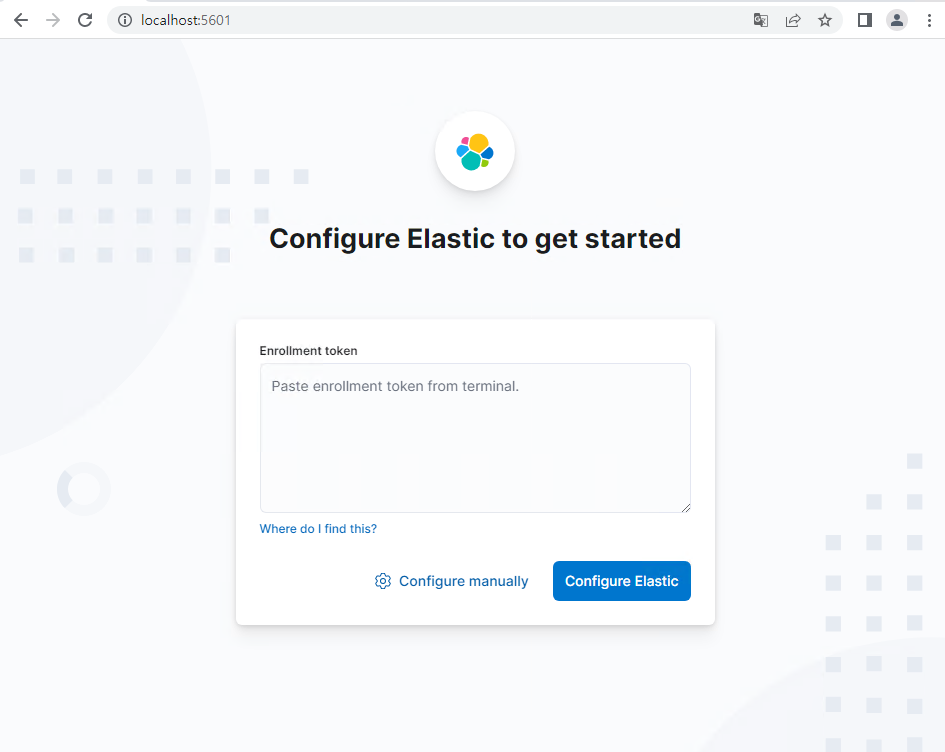Focus the localhost:5601 address bar
945x752 pixels.
(x=422, y=20)
